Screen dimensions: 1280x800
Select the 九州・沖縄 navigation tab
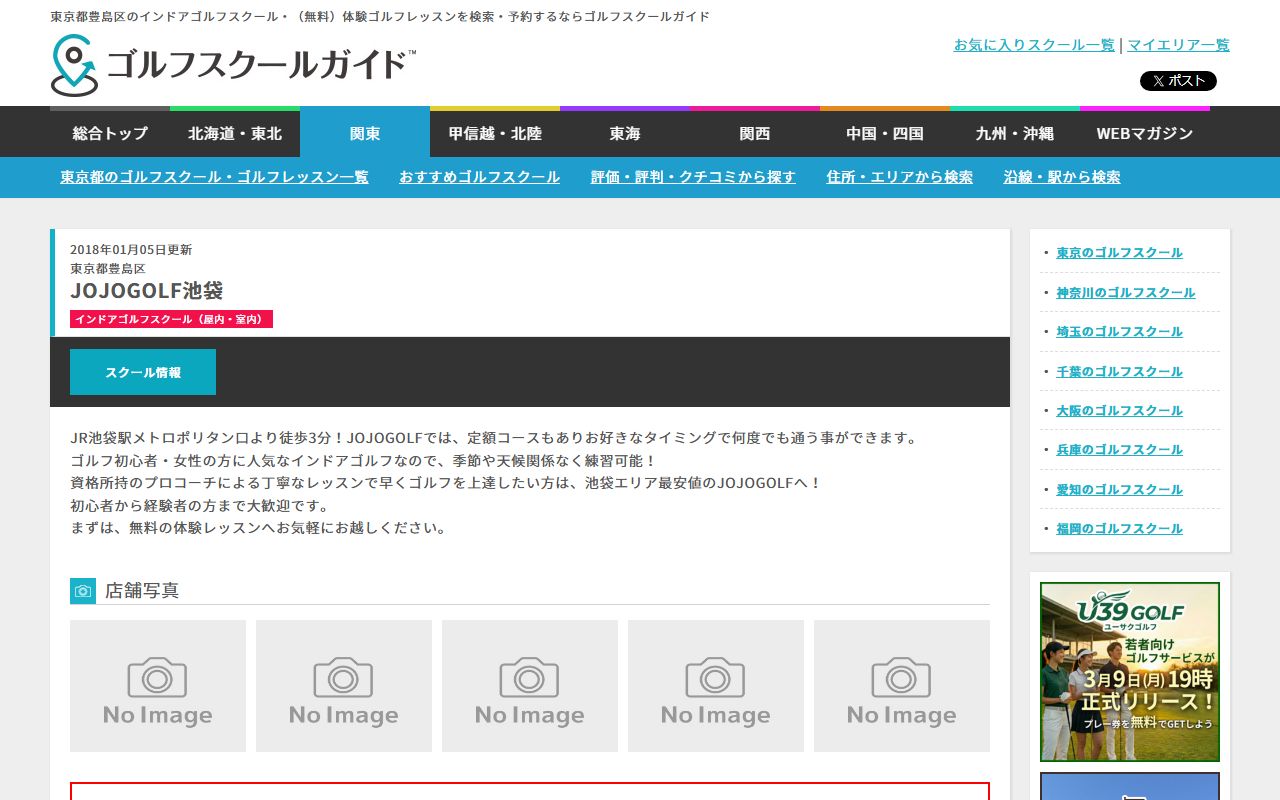pyautogui.click(x=1015, y=133)
